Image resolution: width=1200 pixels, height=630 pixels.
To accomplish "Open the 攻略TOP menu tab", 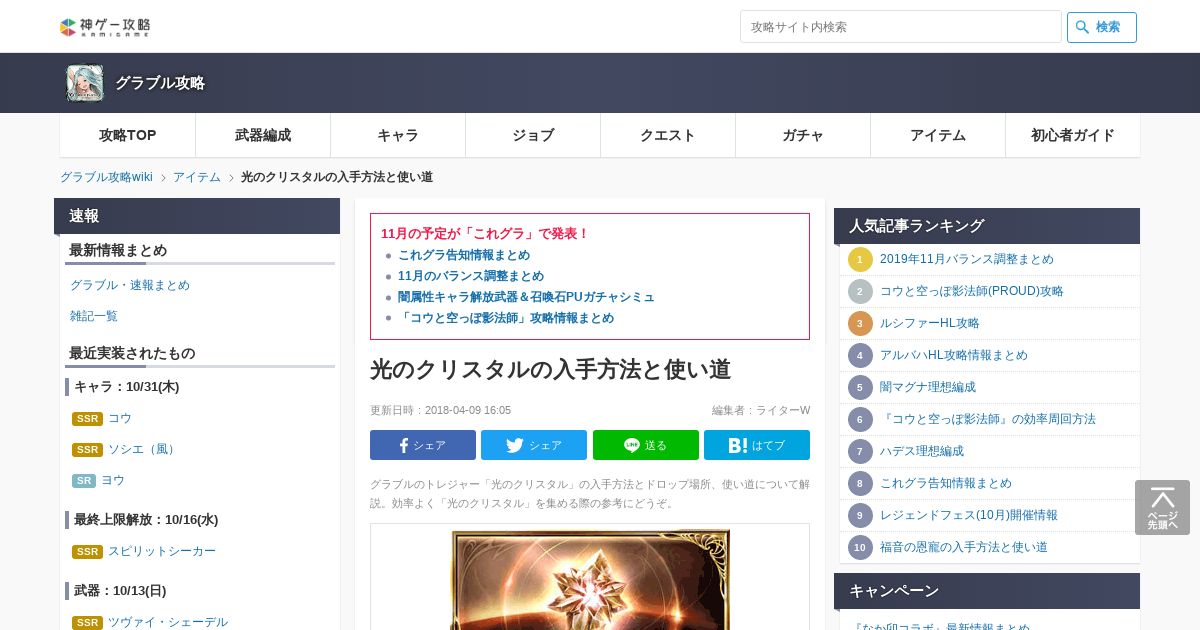I will click(128, 135).
